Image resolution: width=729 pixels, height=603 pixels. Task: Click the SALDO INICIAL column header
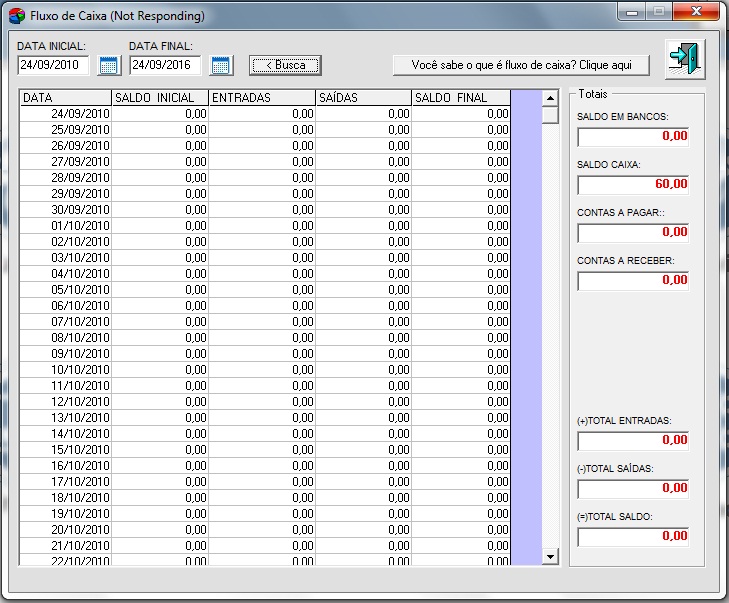click(x=160, y=98)
